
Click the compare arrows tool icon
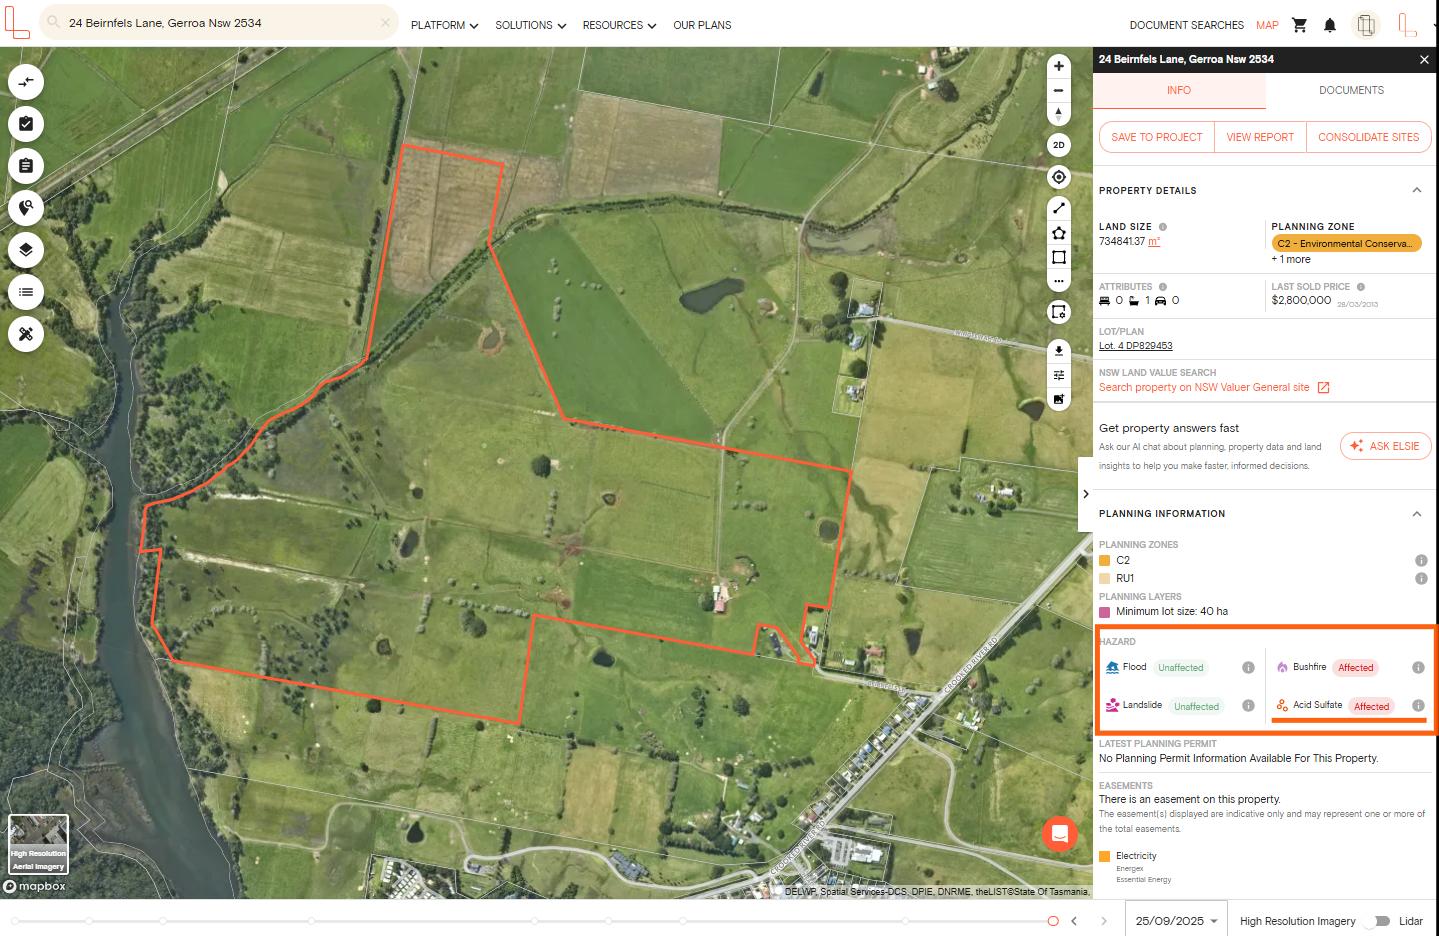click(26, 82)
